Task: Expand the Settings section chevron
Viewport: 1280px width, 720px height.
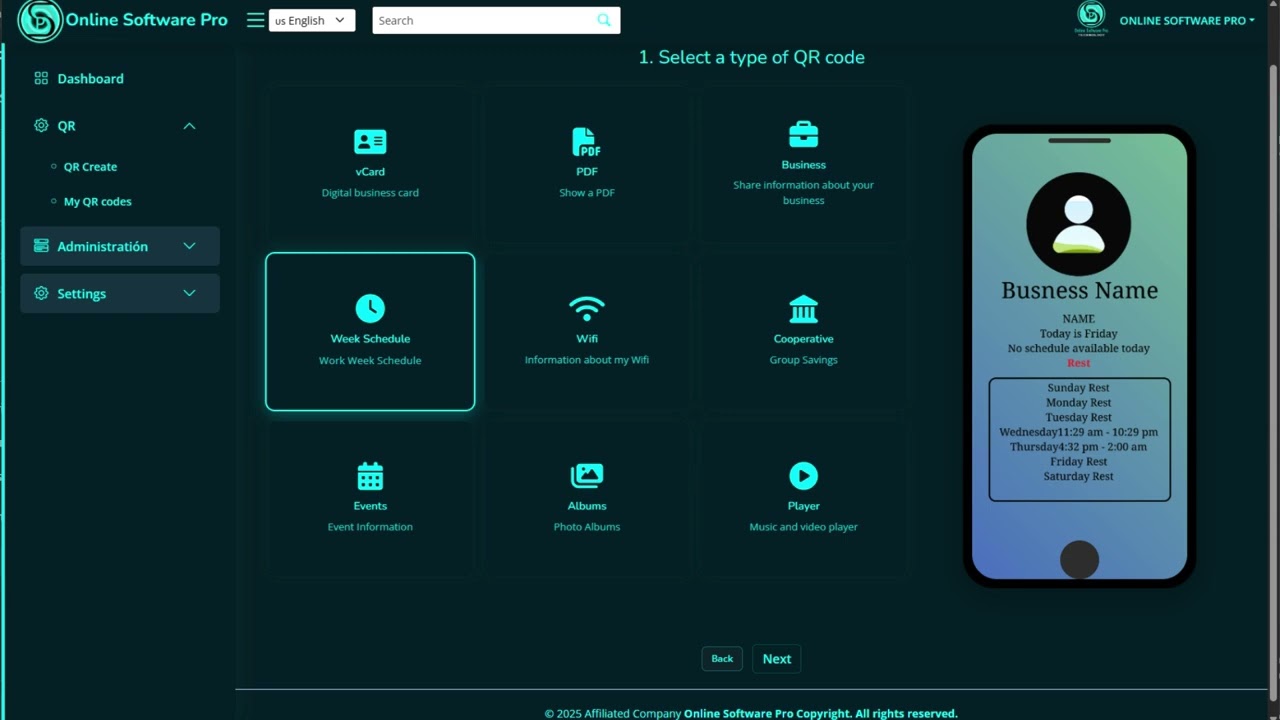Action: (189, 293)
